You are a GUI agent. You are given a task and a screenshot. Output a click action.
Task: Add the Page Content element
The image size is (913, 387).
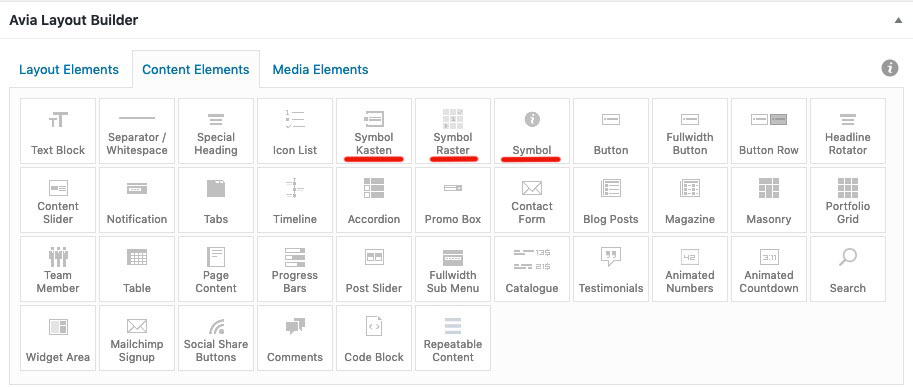click(216, 269)
